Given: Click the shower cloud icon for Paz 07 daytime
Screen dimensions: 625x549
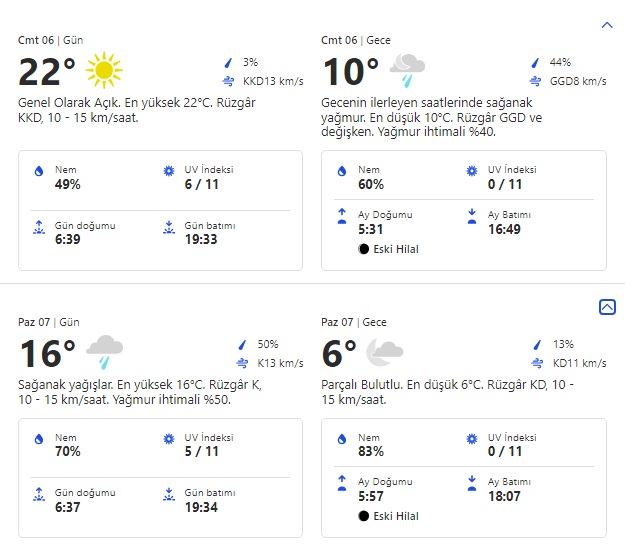Looking at the screenshot, I should (104, 353).
